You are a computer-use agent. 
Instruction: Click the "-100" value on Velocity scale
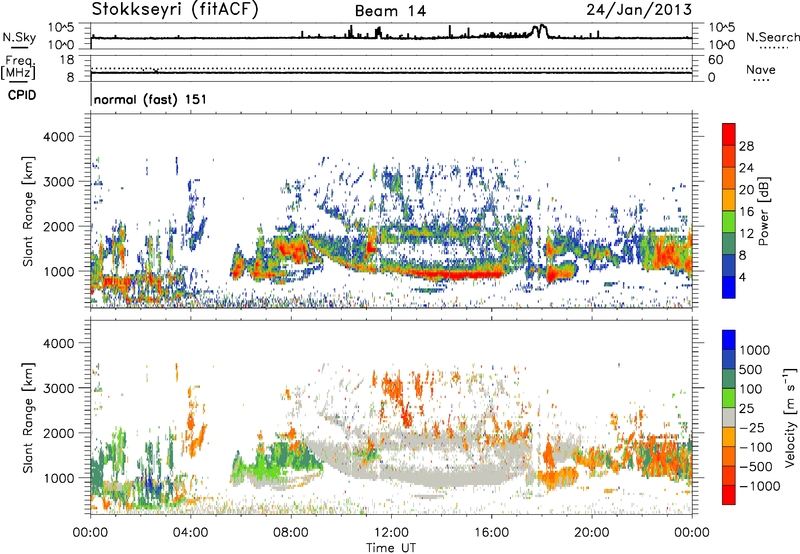(x=755, y=447)
